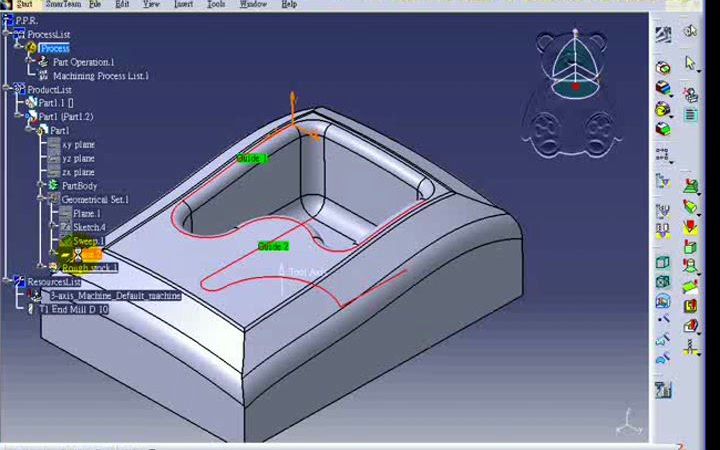
Task: Open the Window menu
Action: [253, 4]
